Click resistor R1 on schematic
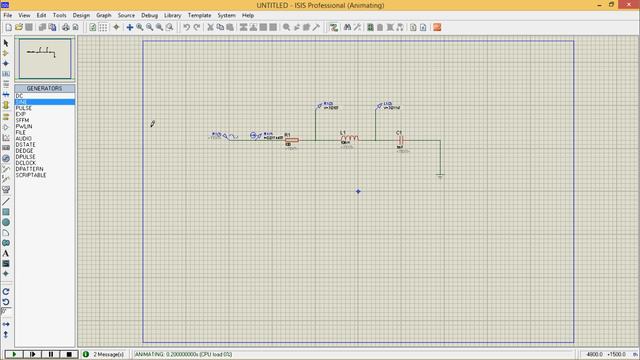Viewport: 640px width, 360px height. coord(292,140)
